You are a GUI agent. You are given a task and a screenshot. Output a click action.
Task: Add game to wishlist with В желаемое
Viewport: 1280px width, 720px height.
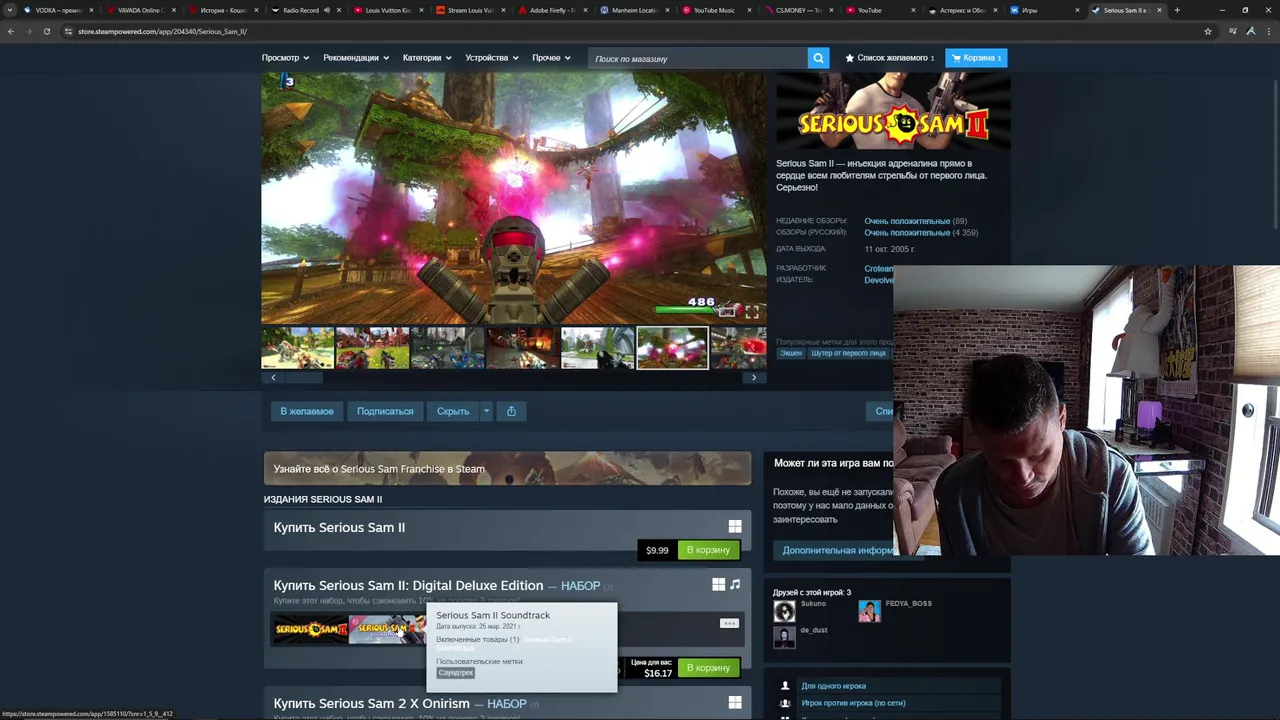(306, 411)
